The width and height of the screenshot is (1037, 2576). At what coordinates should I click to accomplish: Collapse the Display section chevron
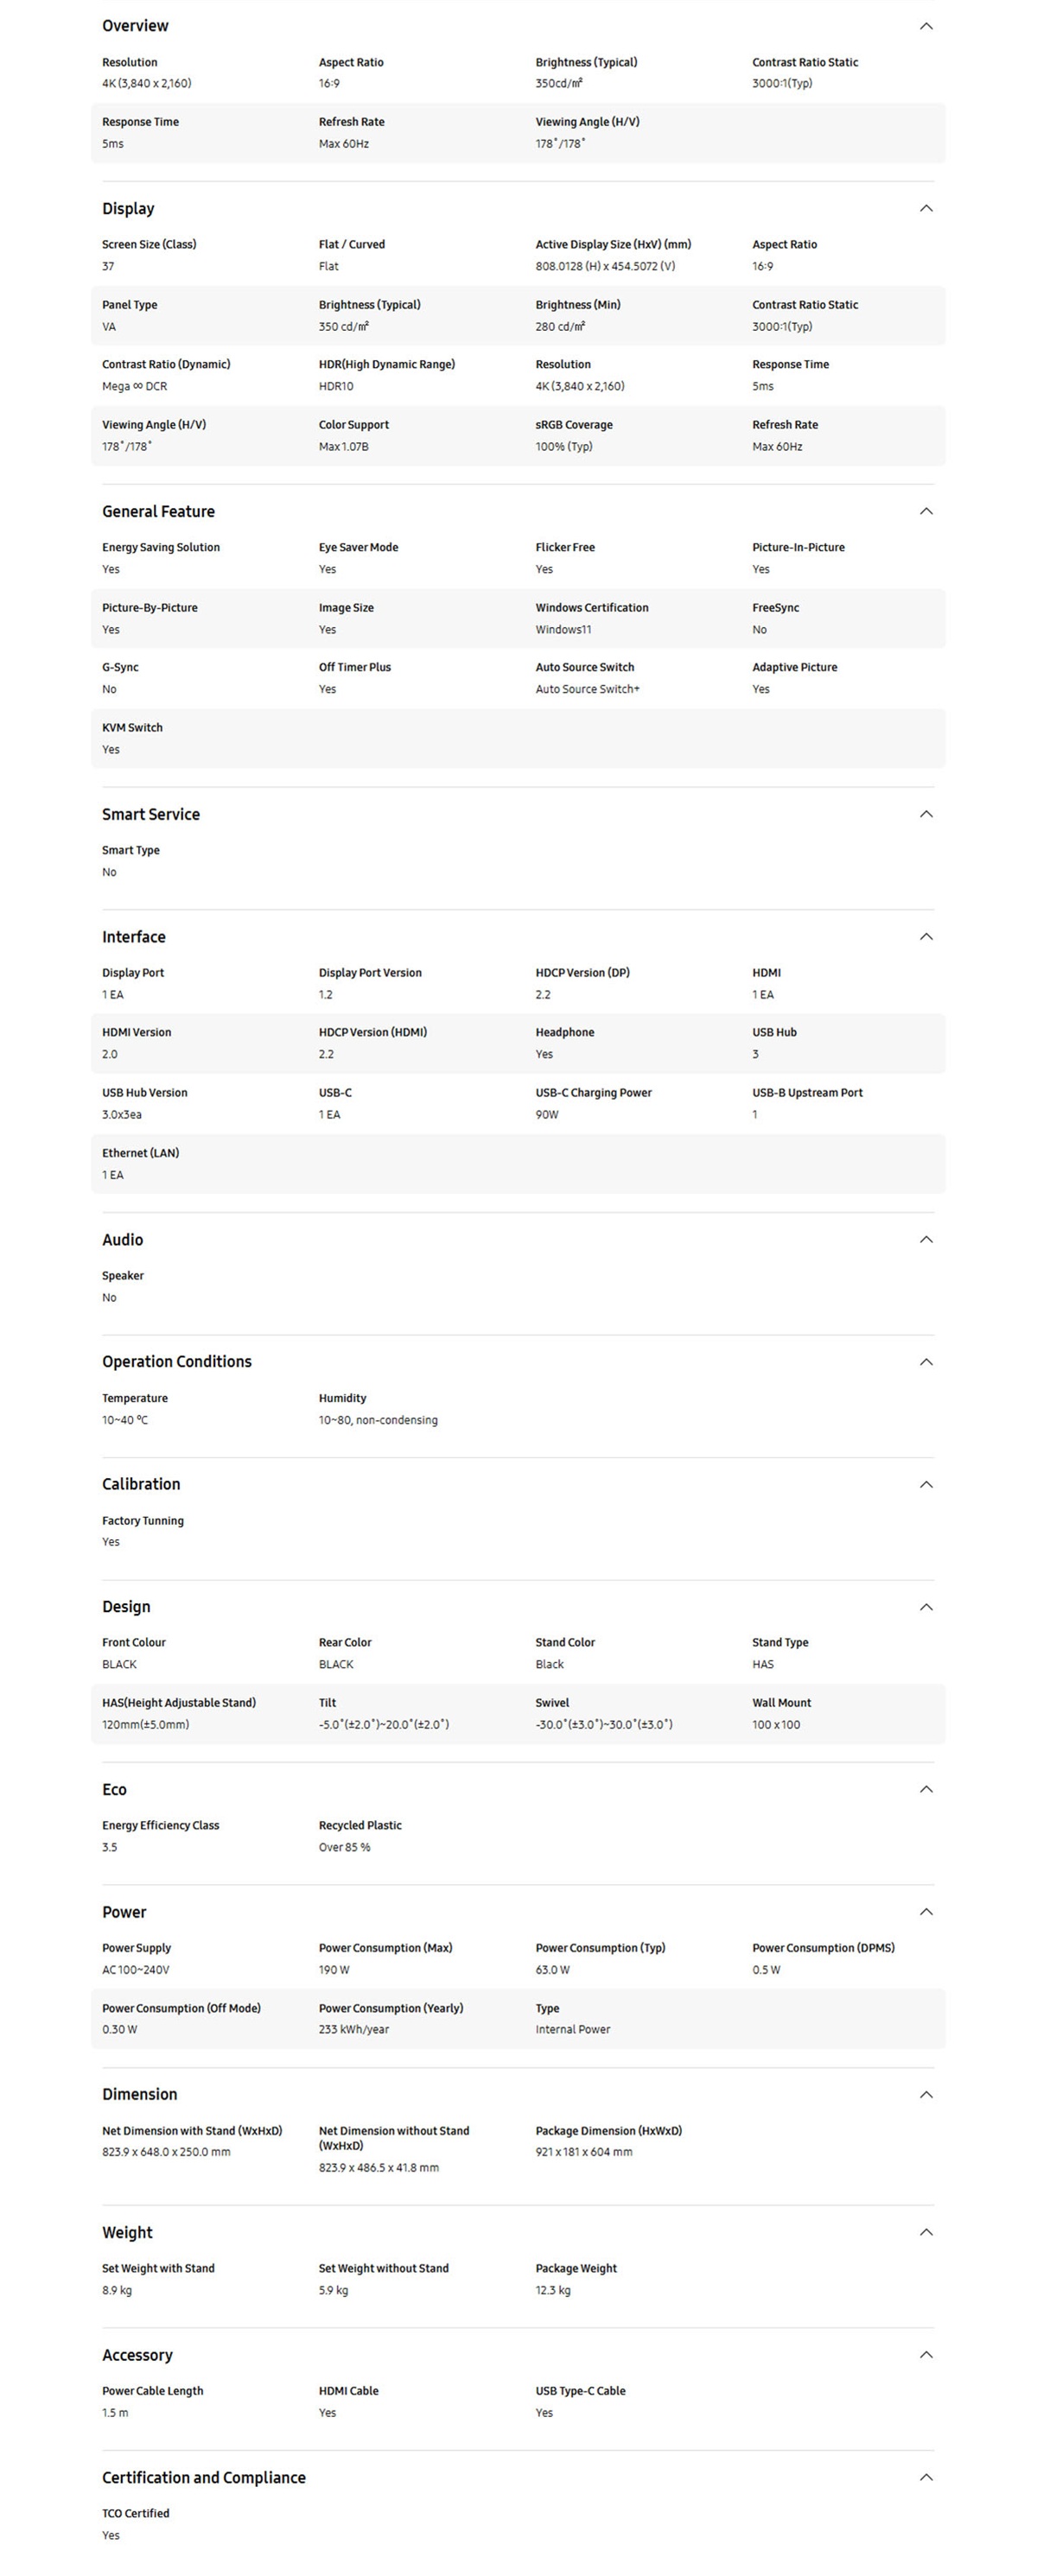tap(926, 208)
